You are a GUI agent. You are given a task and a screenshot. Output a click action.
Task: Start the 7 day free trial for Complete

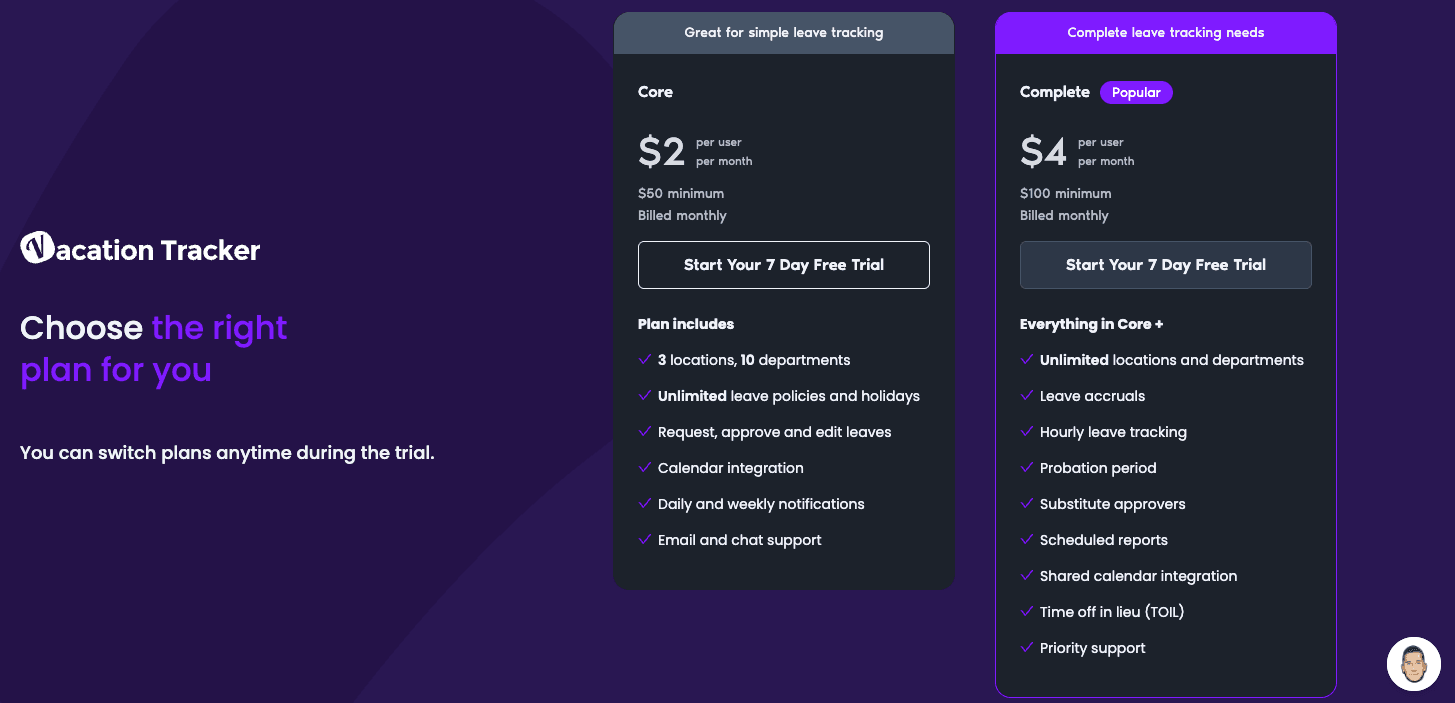point(1165,265)
